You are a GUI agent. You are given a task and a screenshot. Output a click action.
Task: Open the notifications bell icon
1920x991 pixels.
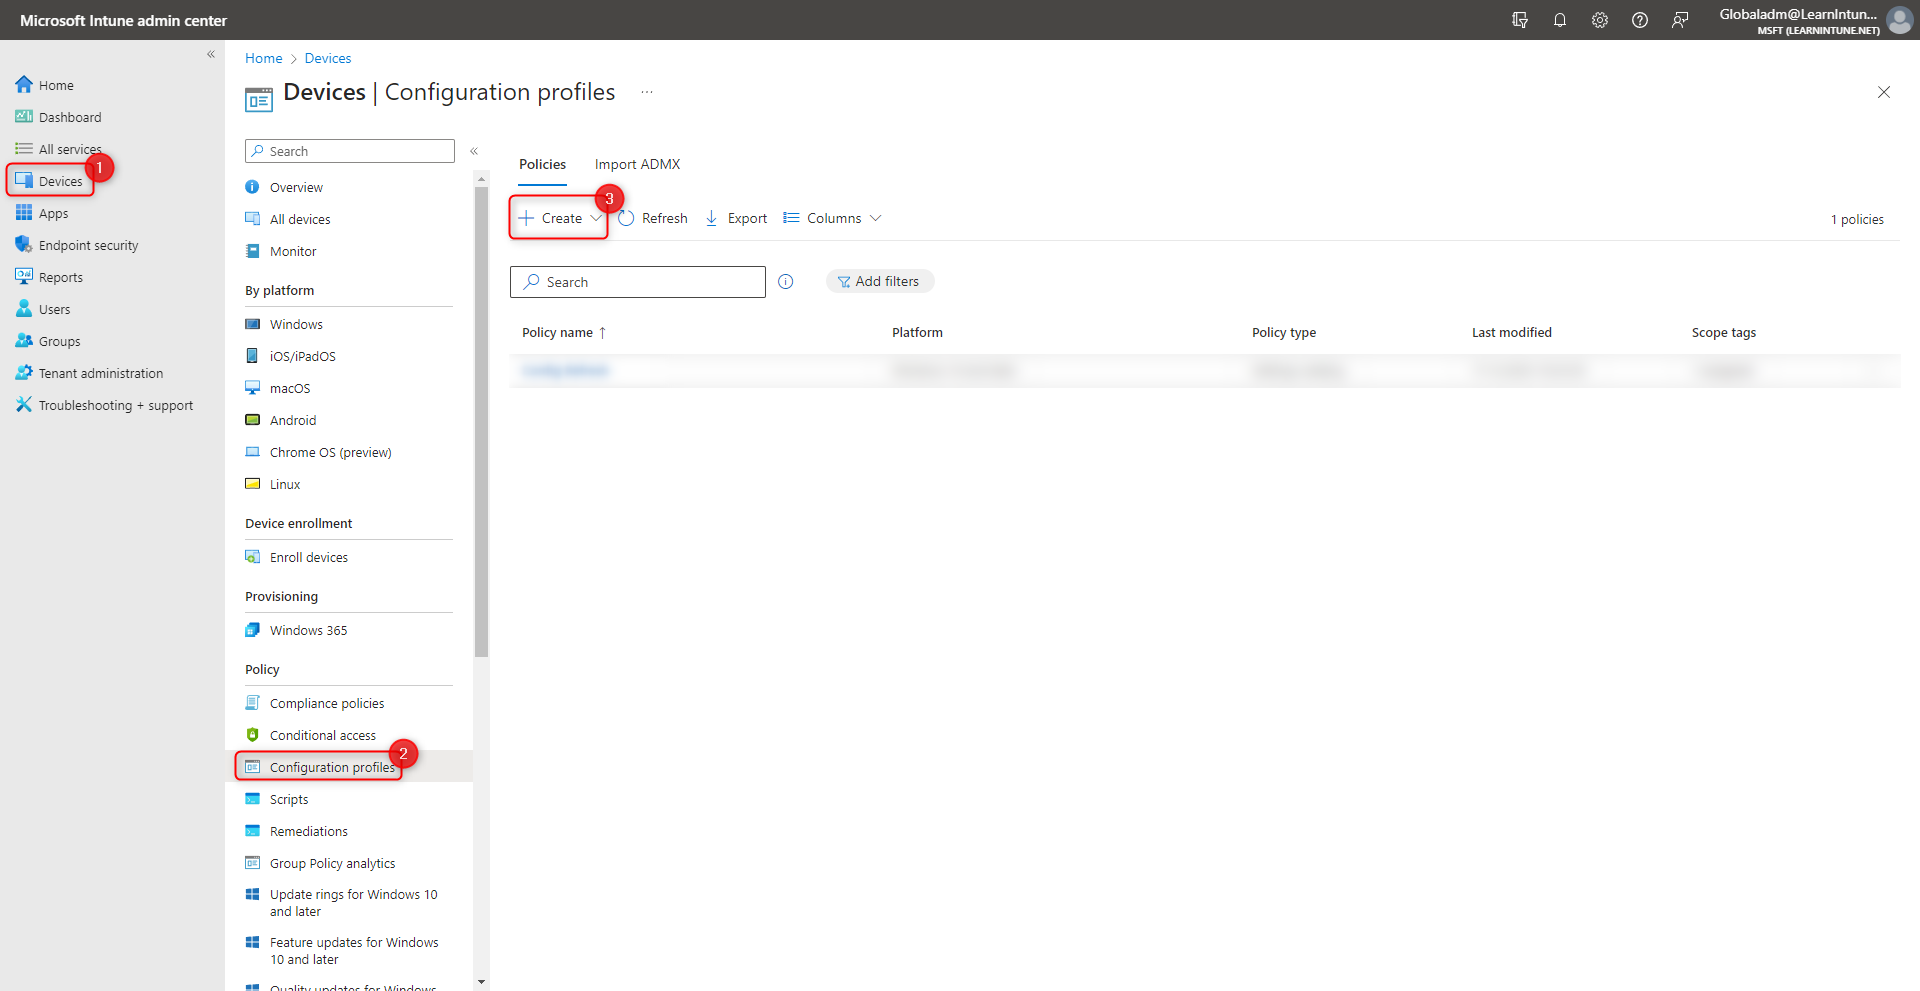(1560, 20)
